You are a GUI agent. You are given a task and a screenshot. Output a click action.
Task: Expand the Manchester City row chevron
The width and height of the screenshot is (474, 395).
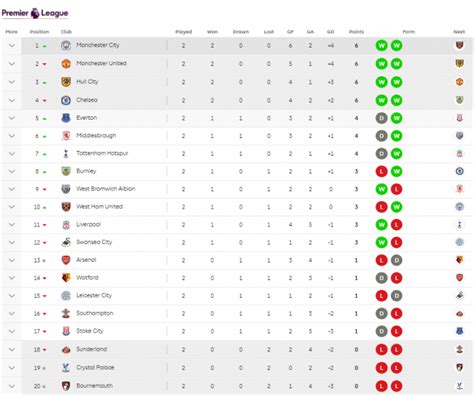12,46
